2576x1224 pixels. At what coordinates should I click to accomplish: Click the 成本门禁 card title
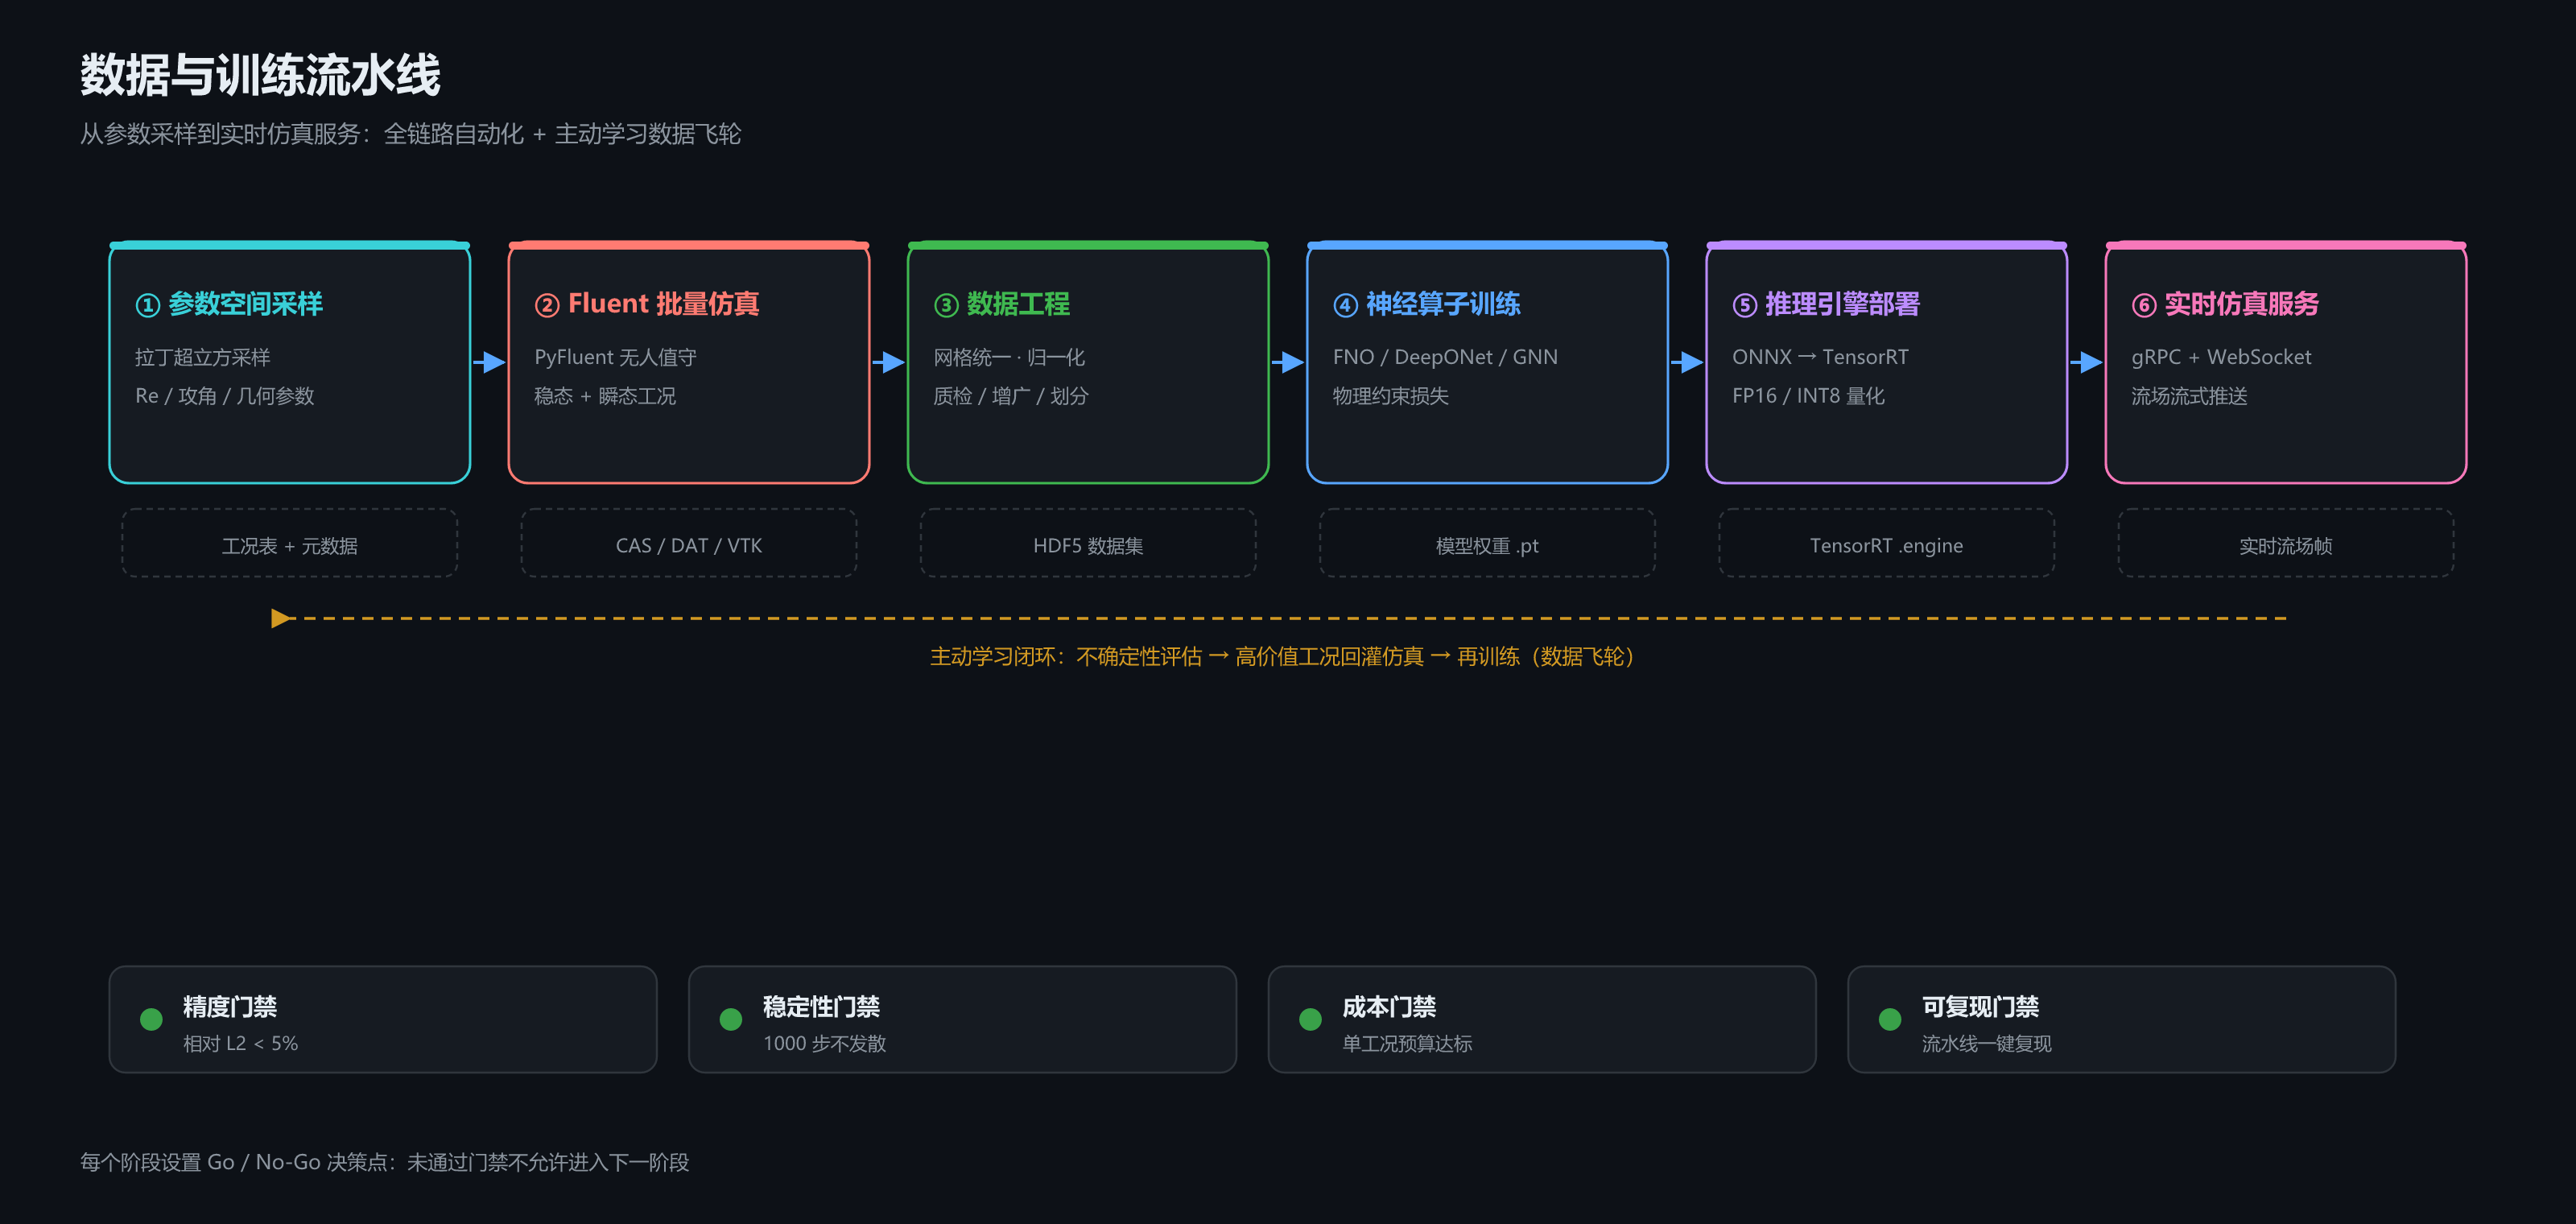click(1389, 1006)
